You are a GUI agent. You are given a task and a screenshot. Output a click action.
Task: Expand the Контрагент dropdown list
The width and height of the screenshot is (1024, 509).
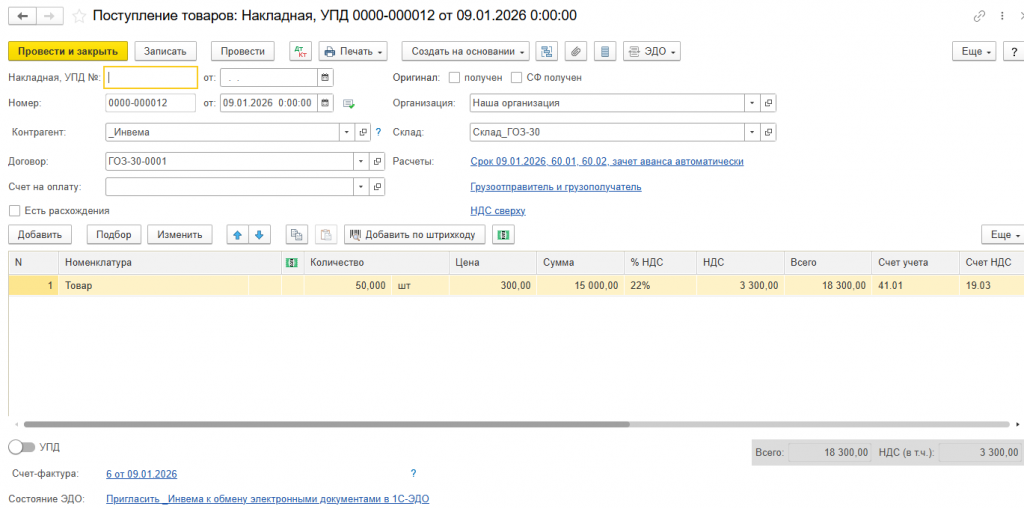(x=347, y=132)
